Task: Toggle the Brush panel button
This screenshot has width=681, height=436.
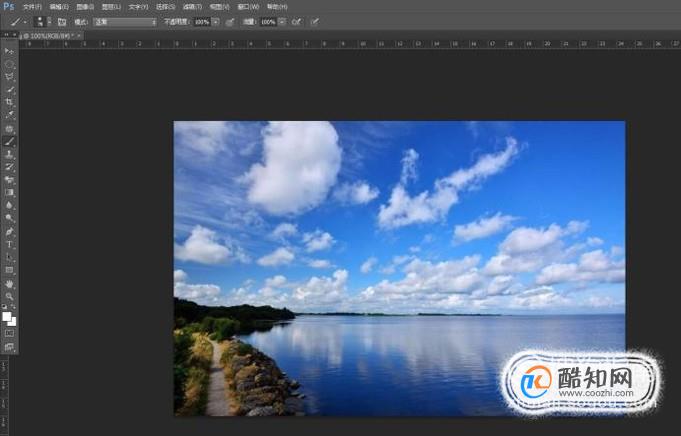Action: pos(62,22)
